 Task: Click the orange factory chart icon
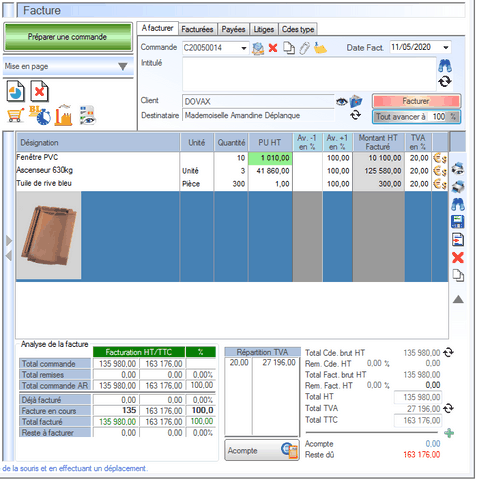pyautogui.click(x=64, y=115)
